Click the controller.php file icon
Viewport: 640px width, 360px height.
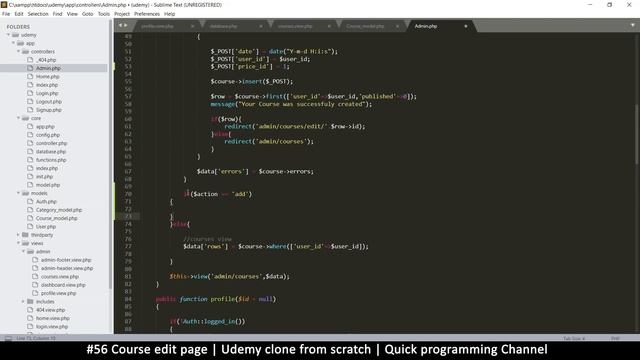click(x=30, y=143)
